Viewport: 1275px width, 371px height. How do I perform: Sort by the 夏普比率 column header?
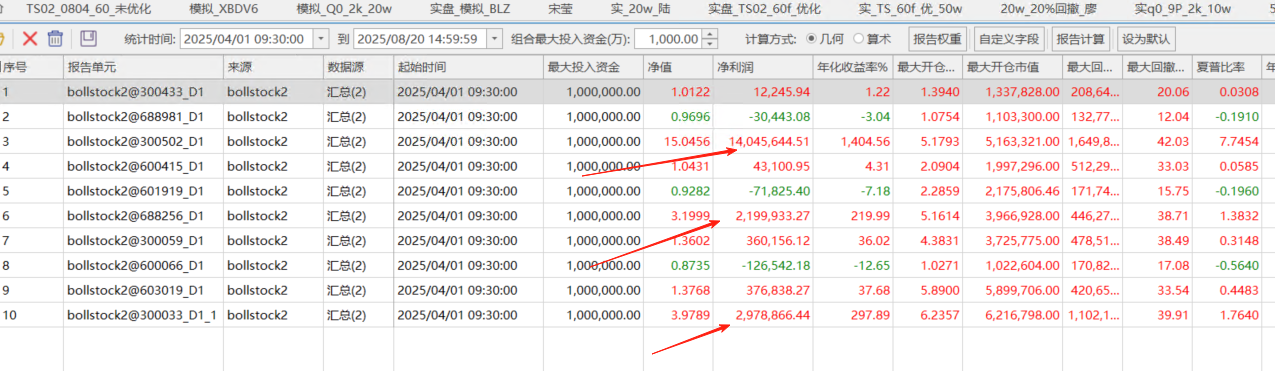pyautogui.click(x=1228, y=68)
